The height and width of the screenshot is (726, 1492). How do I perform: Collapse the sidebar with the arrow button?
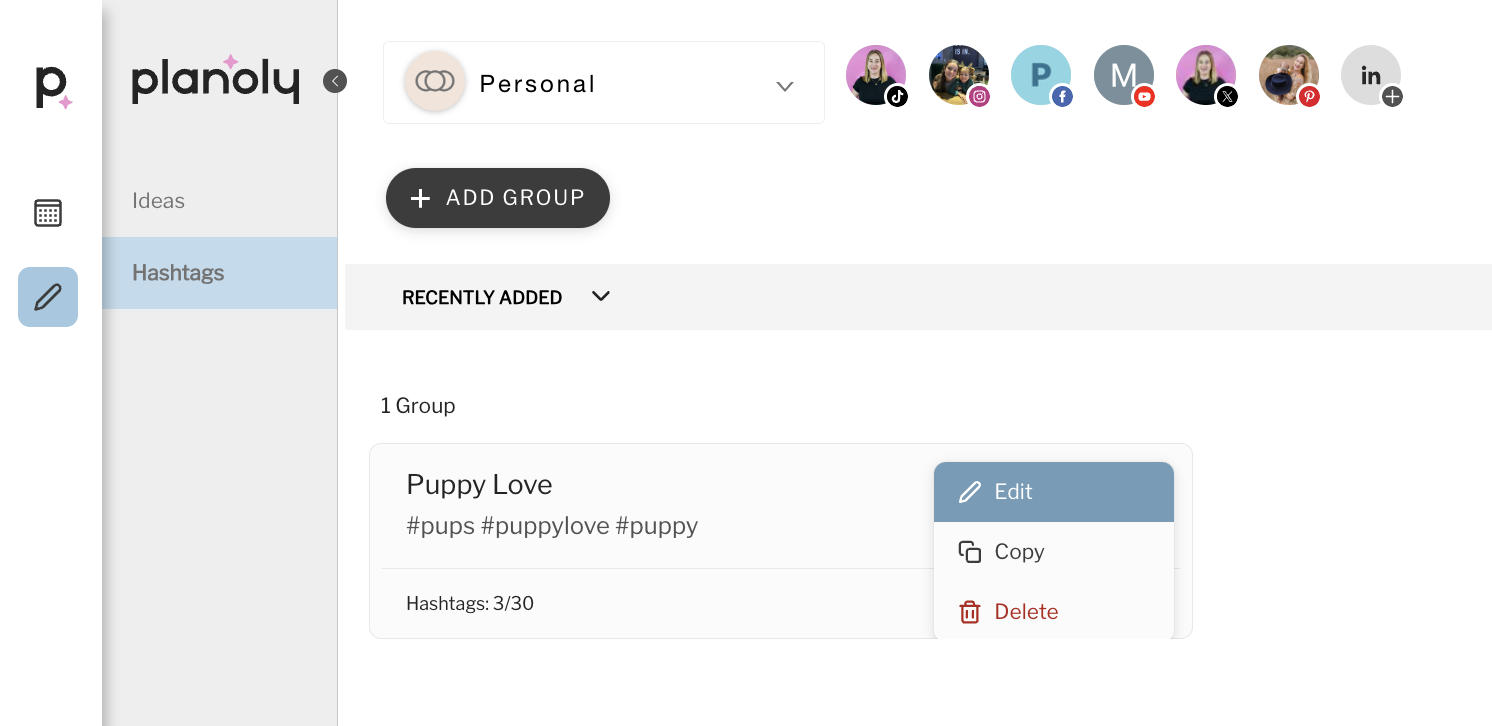tap(335, 81)
